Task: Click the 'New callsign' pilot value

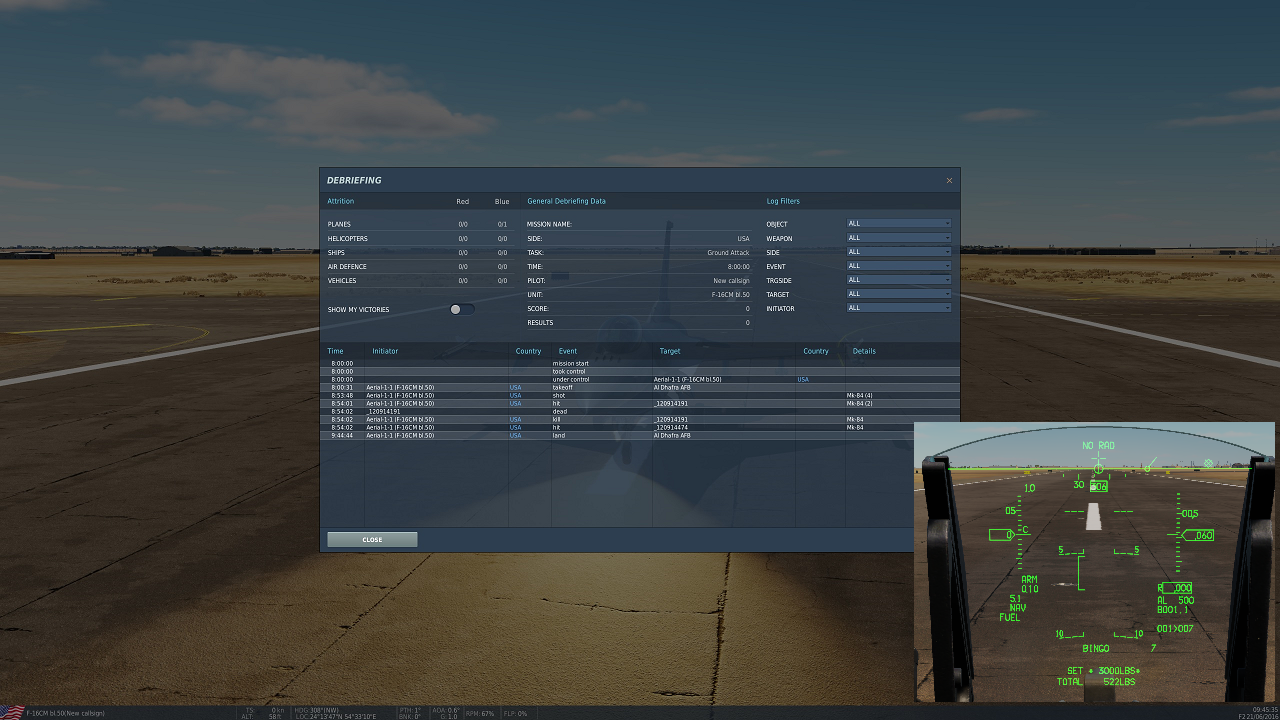Action: [x=731, y=280]
